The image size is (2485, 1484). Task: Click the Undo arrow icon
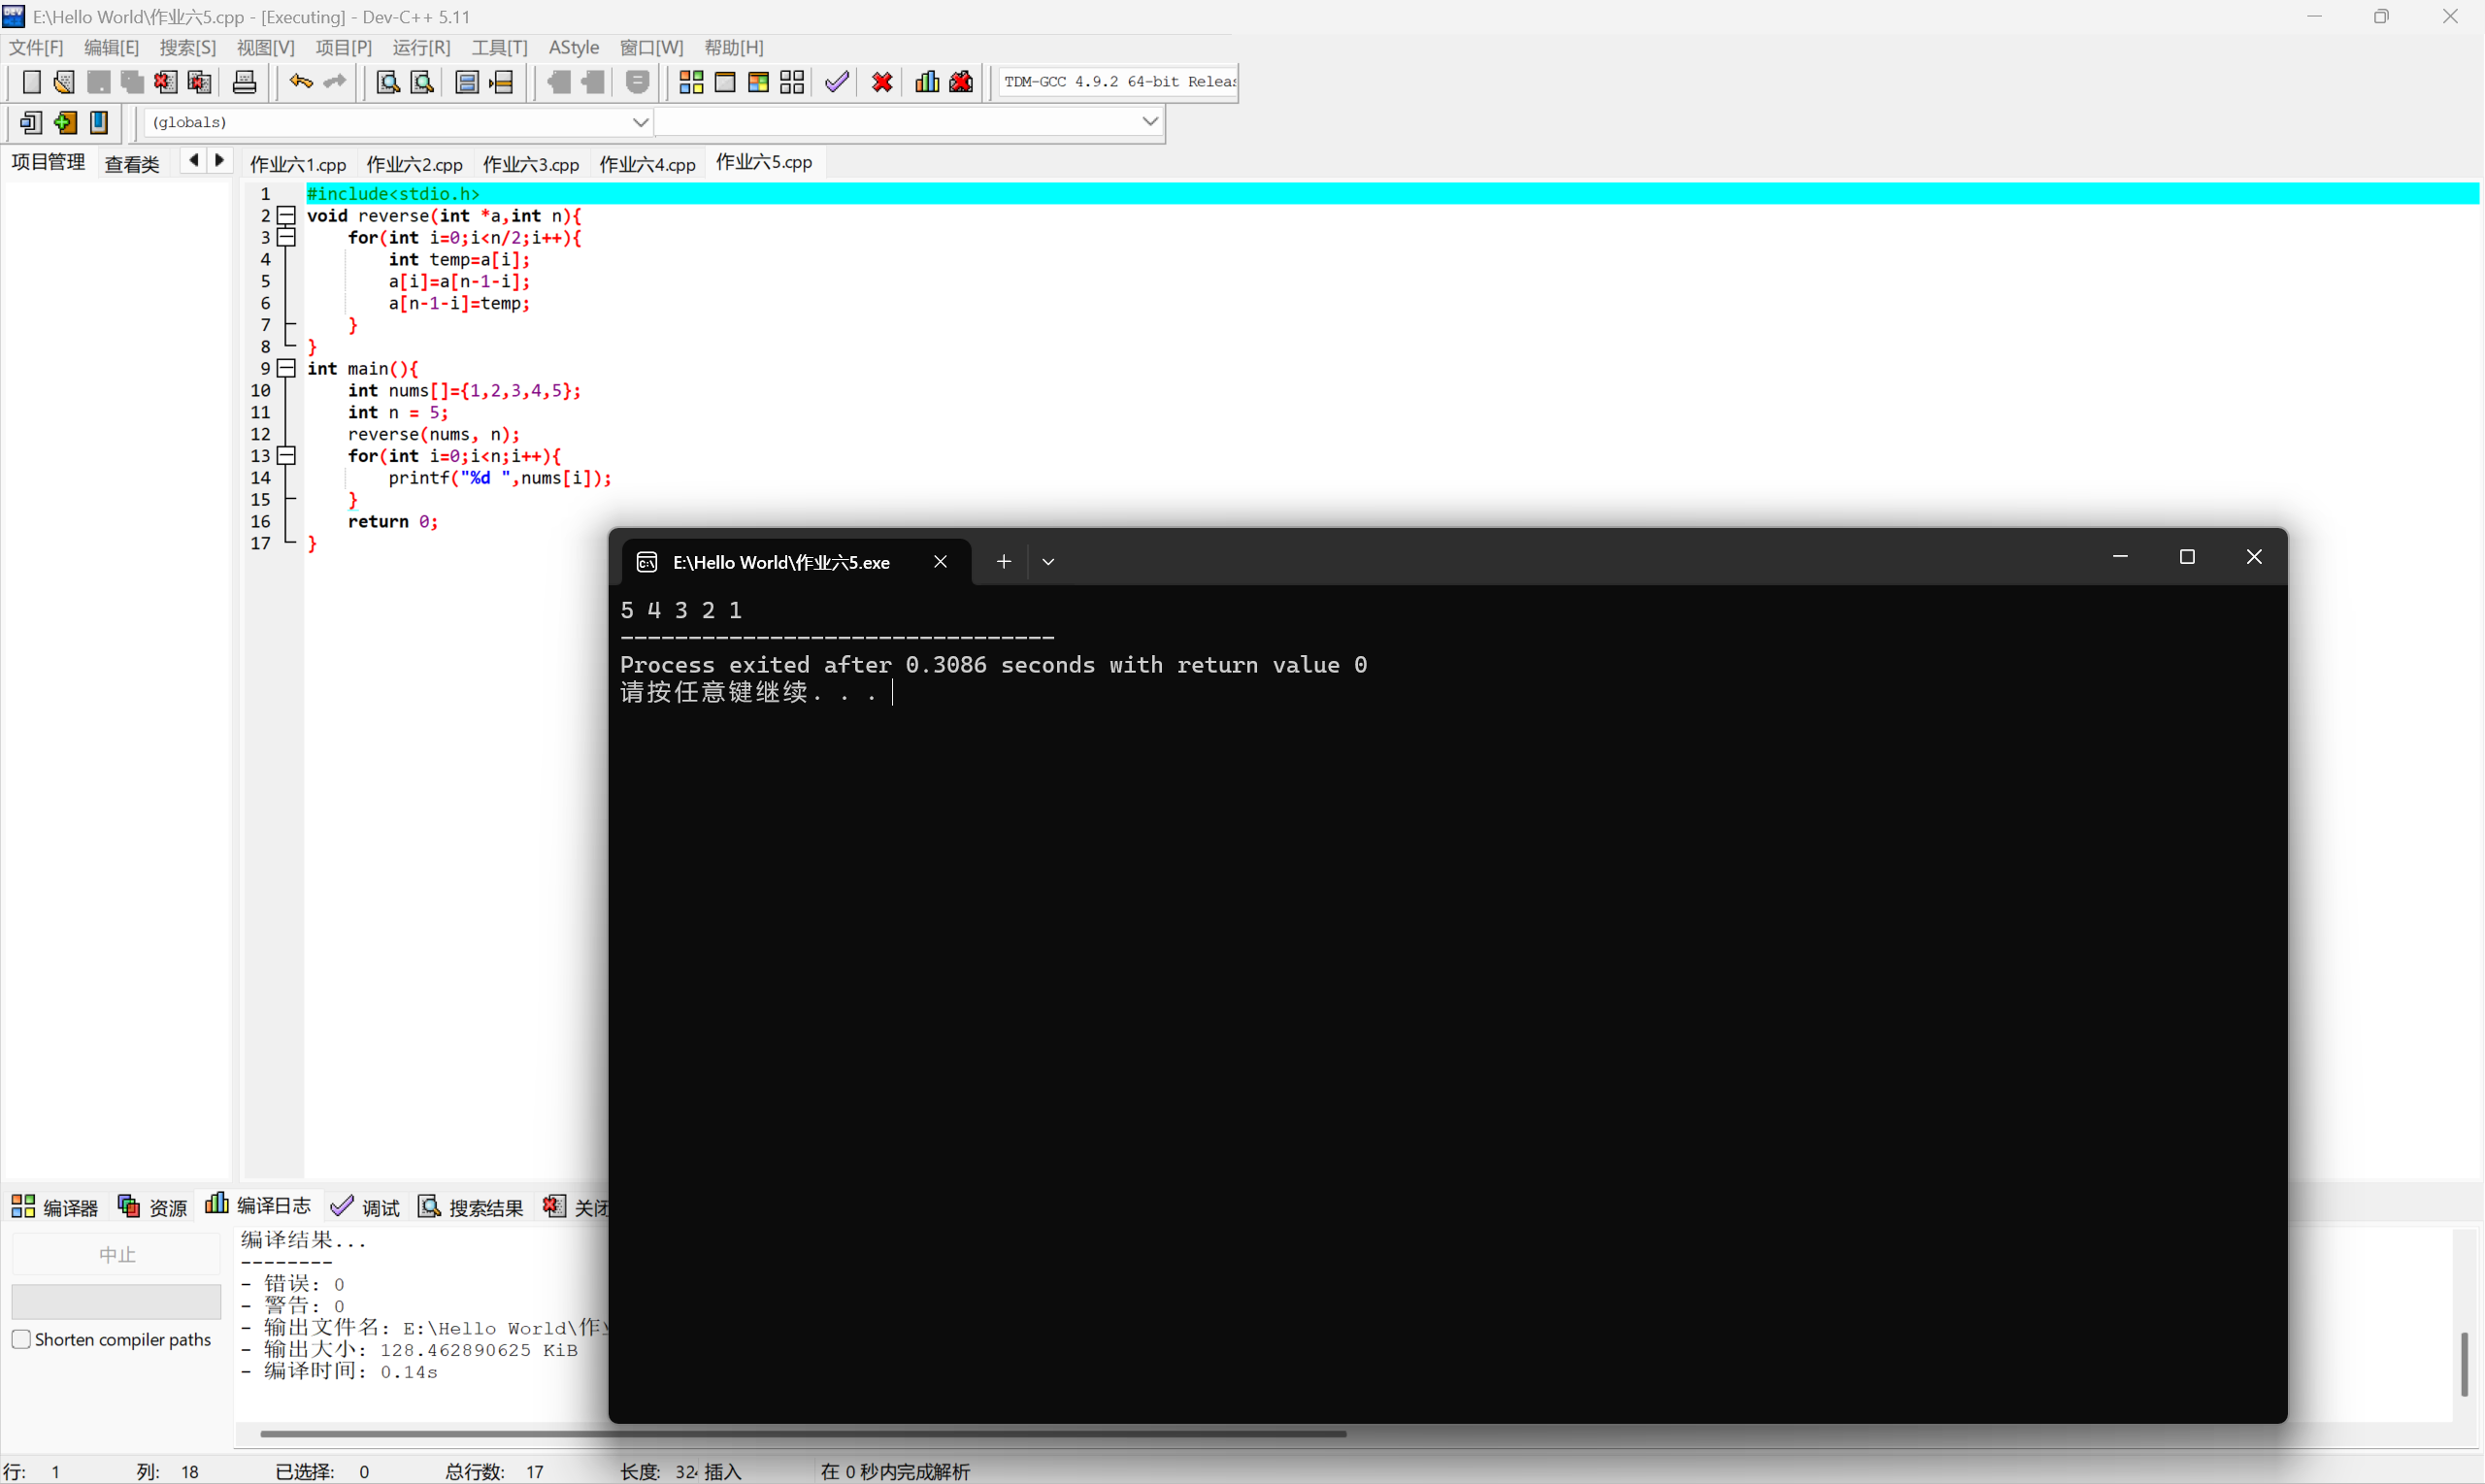coord(300,82)
